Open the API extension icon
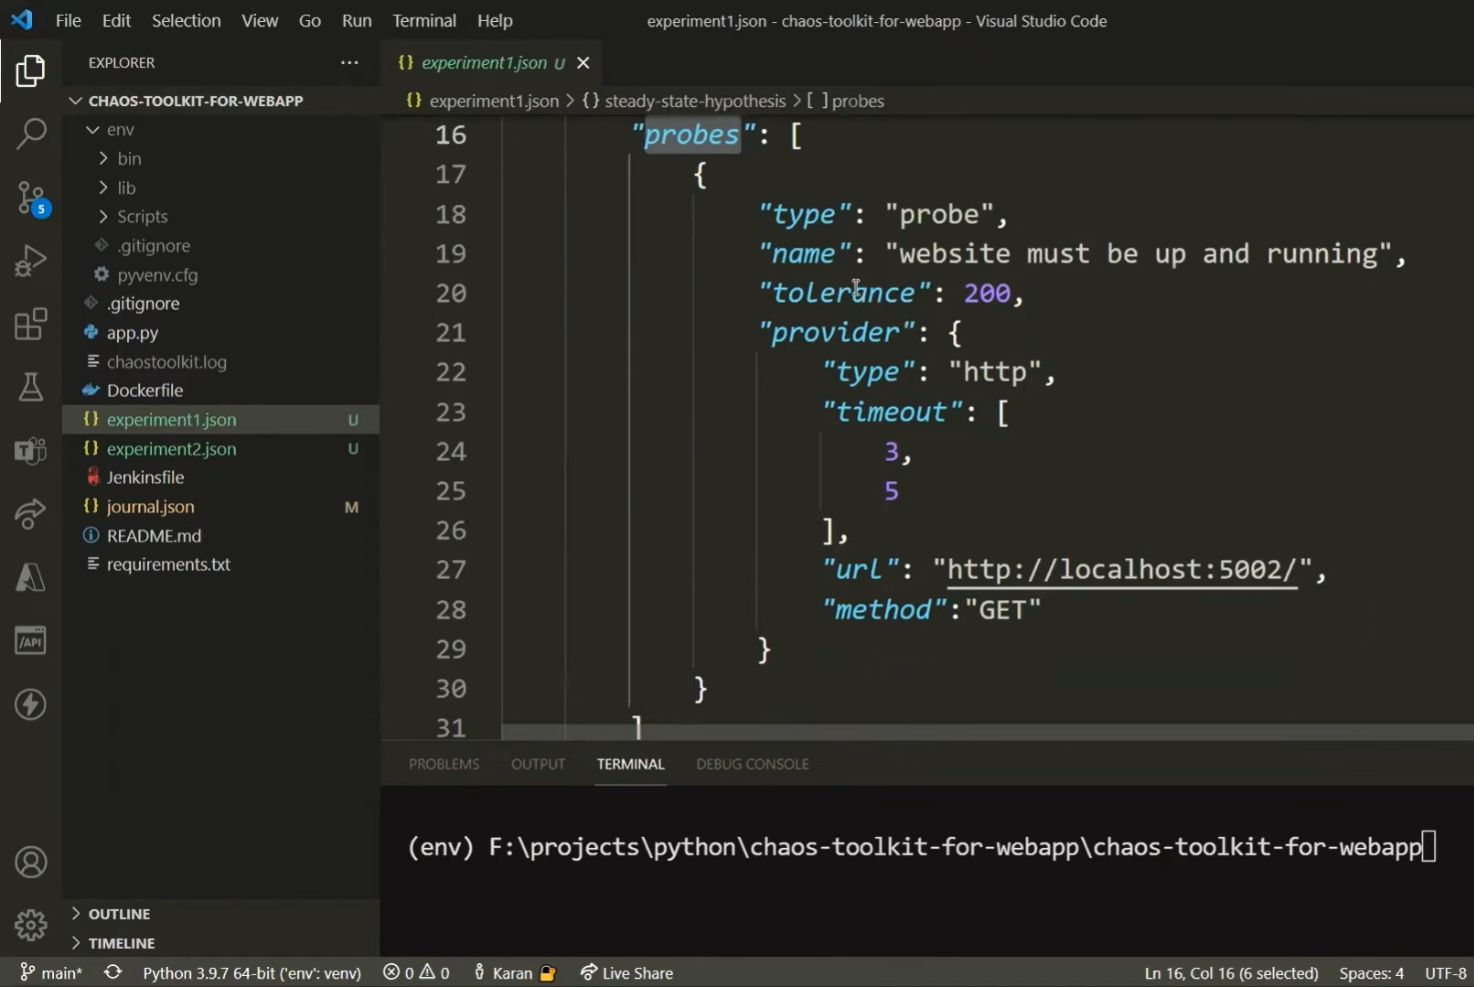 point(31,641)
